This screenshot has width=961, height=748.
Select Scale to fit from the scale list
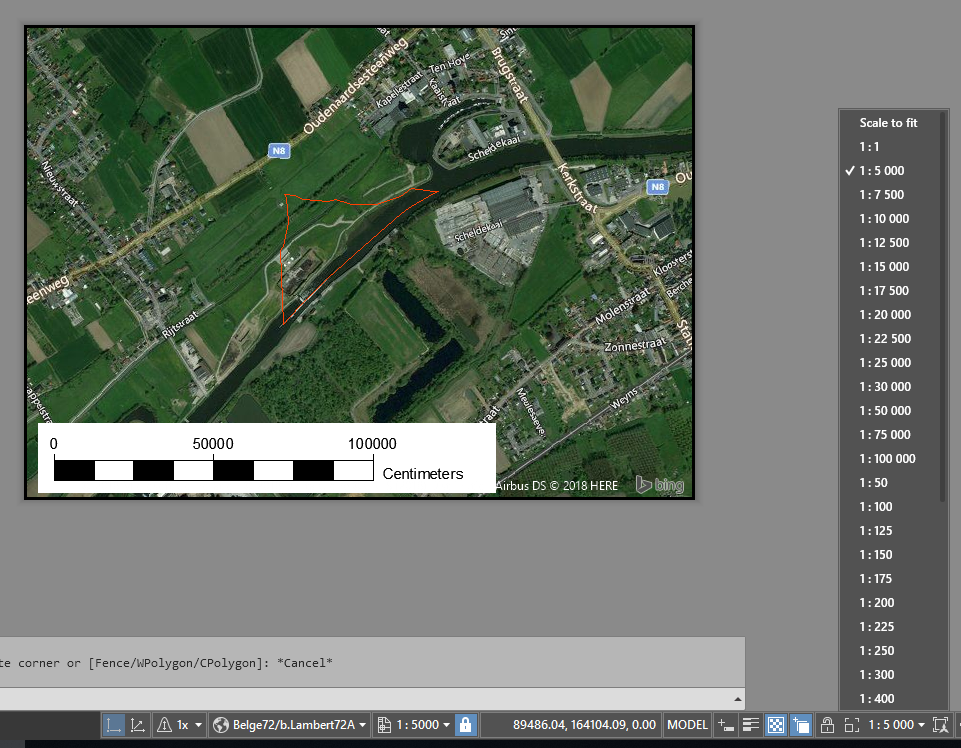click(888, 122)
